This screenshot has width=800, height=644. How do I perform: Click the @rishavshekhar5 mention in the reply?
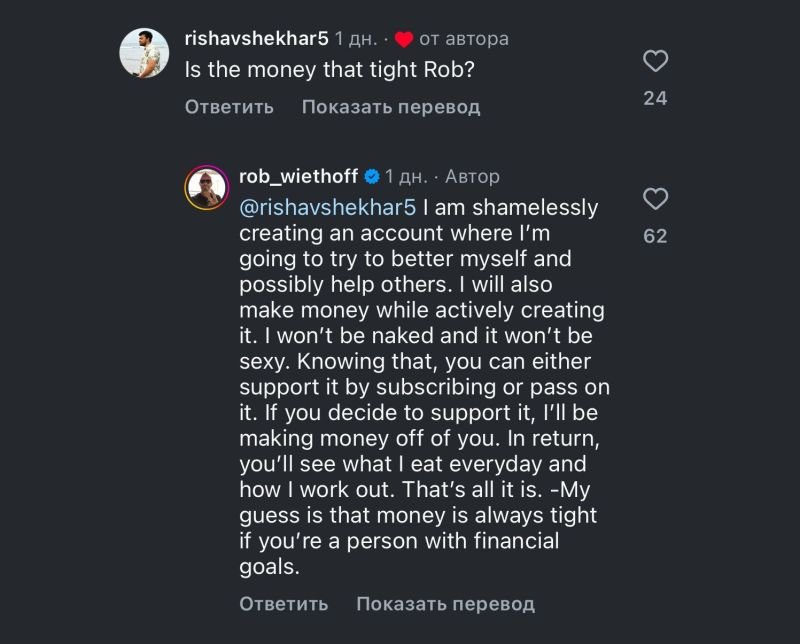328,208
